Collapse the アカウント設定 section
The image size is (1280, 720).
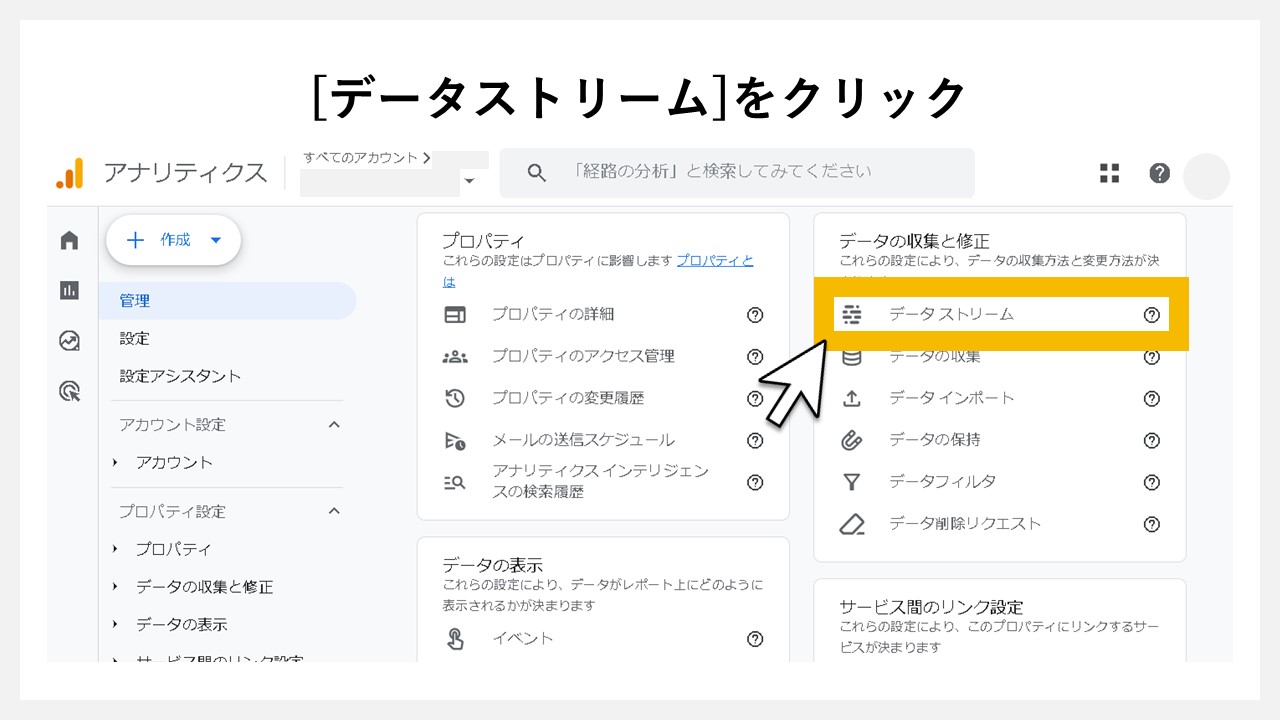click(334, 425)
